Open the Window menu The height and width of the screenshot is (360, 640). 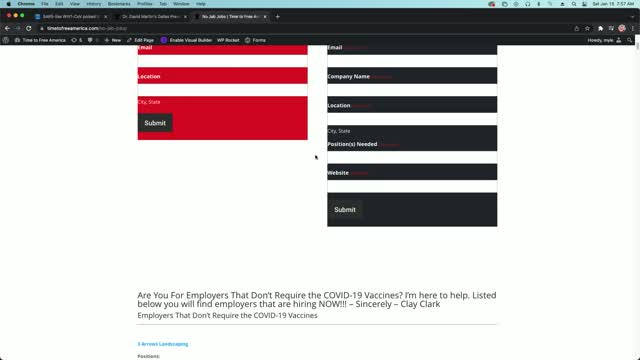click(x=181, y=4)
